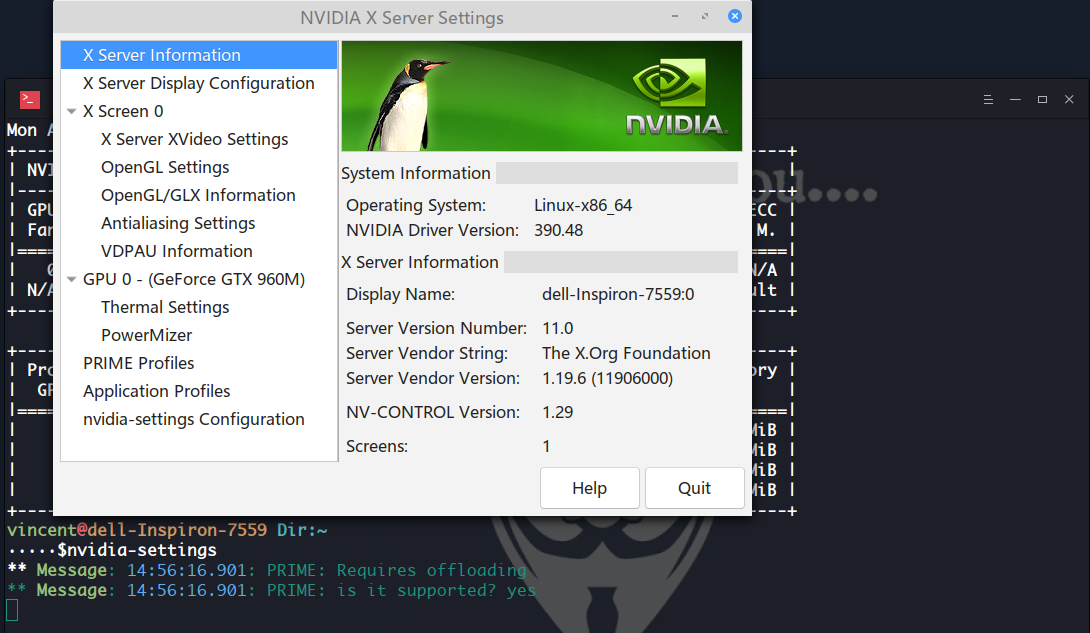Screen dimensions: 1090x633
Task: Open OpenGL/GLX Information page
Action: [198, 195]
